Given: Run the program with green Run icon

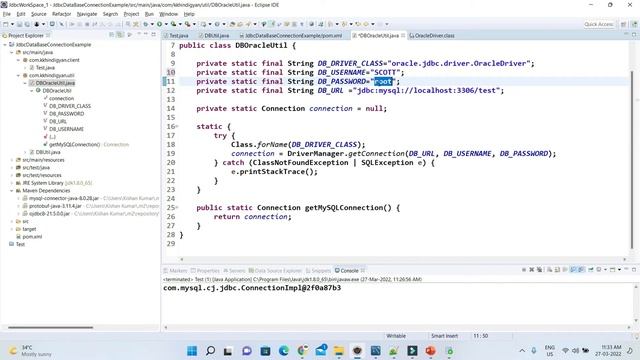Looking at the screenshot, I should 159,24.
